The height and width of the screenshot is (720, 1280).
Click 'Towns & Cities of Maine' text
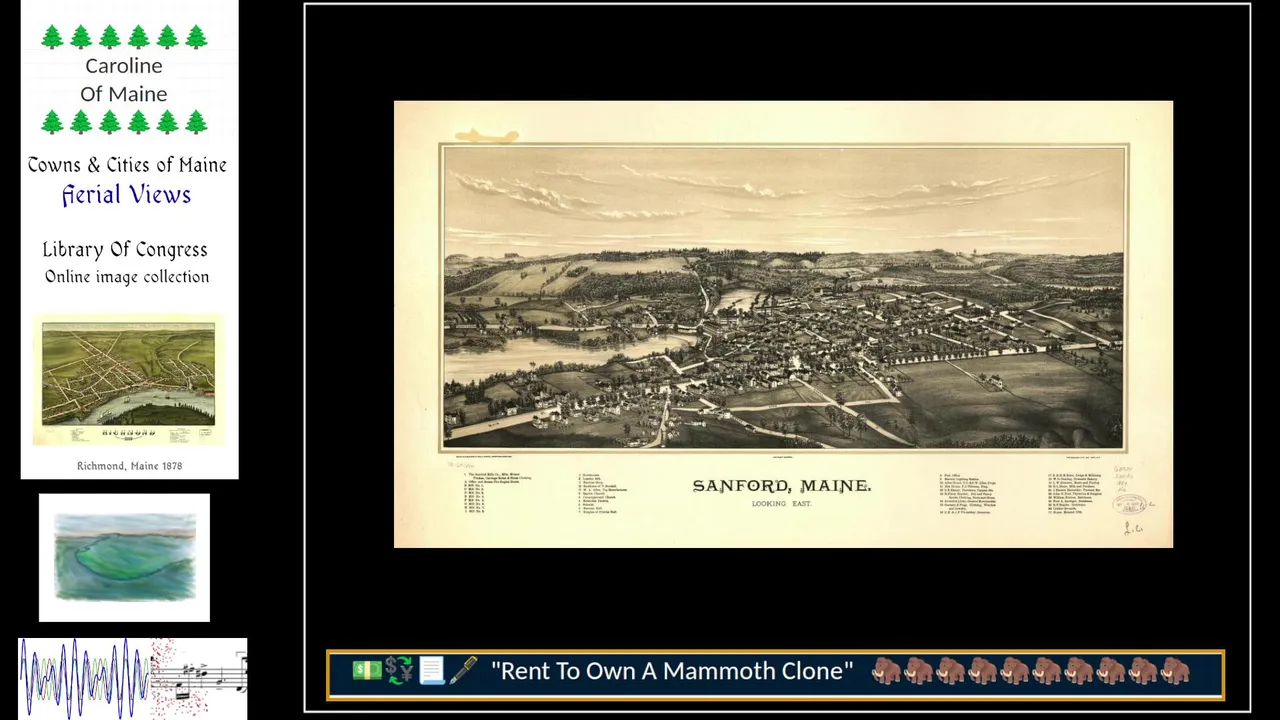(127, 165)
